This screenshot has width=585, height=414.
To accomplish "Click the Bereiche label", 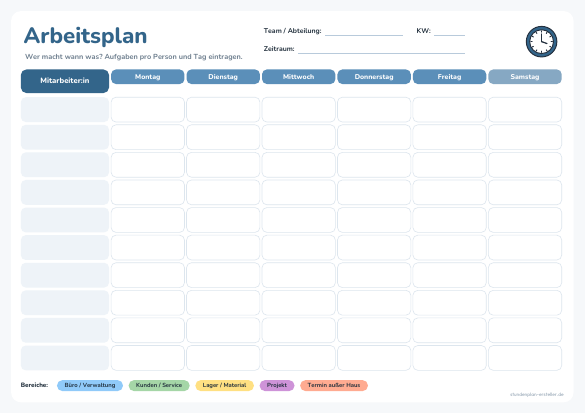I will (x=34, y=385).
